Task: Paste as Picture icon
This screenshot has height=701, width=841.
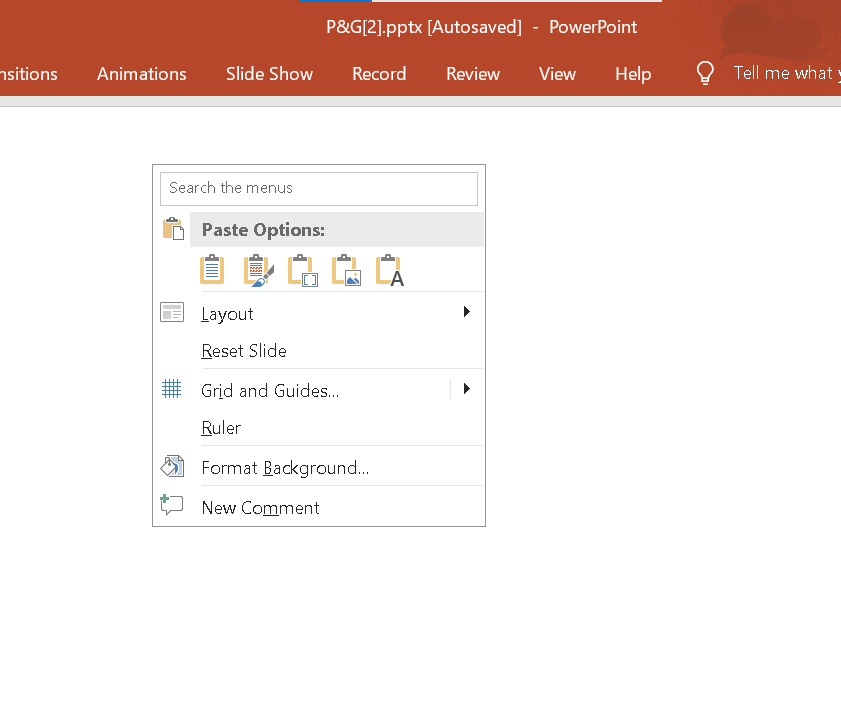Action: coord(346,270)
